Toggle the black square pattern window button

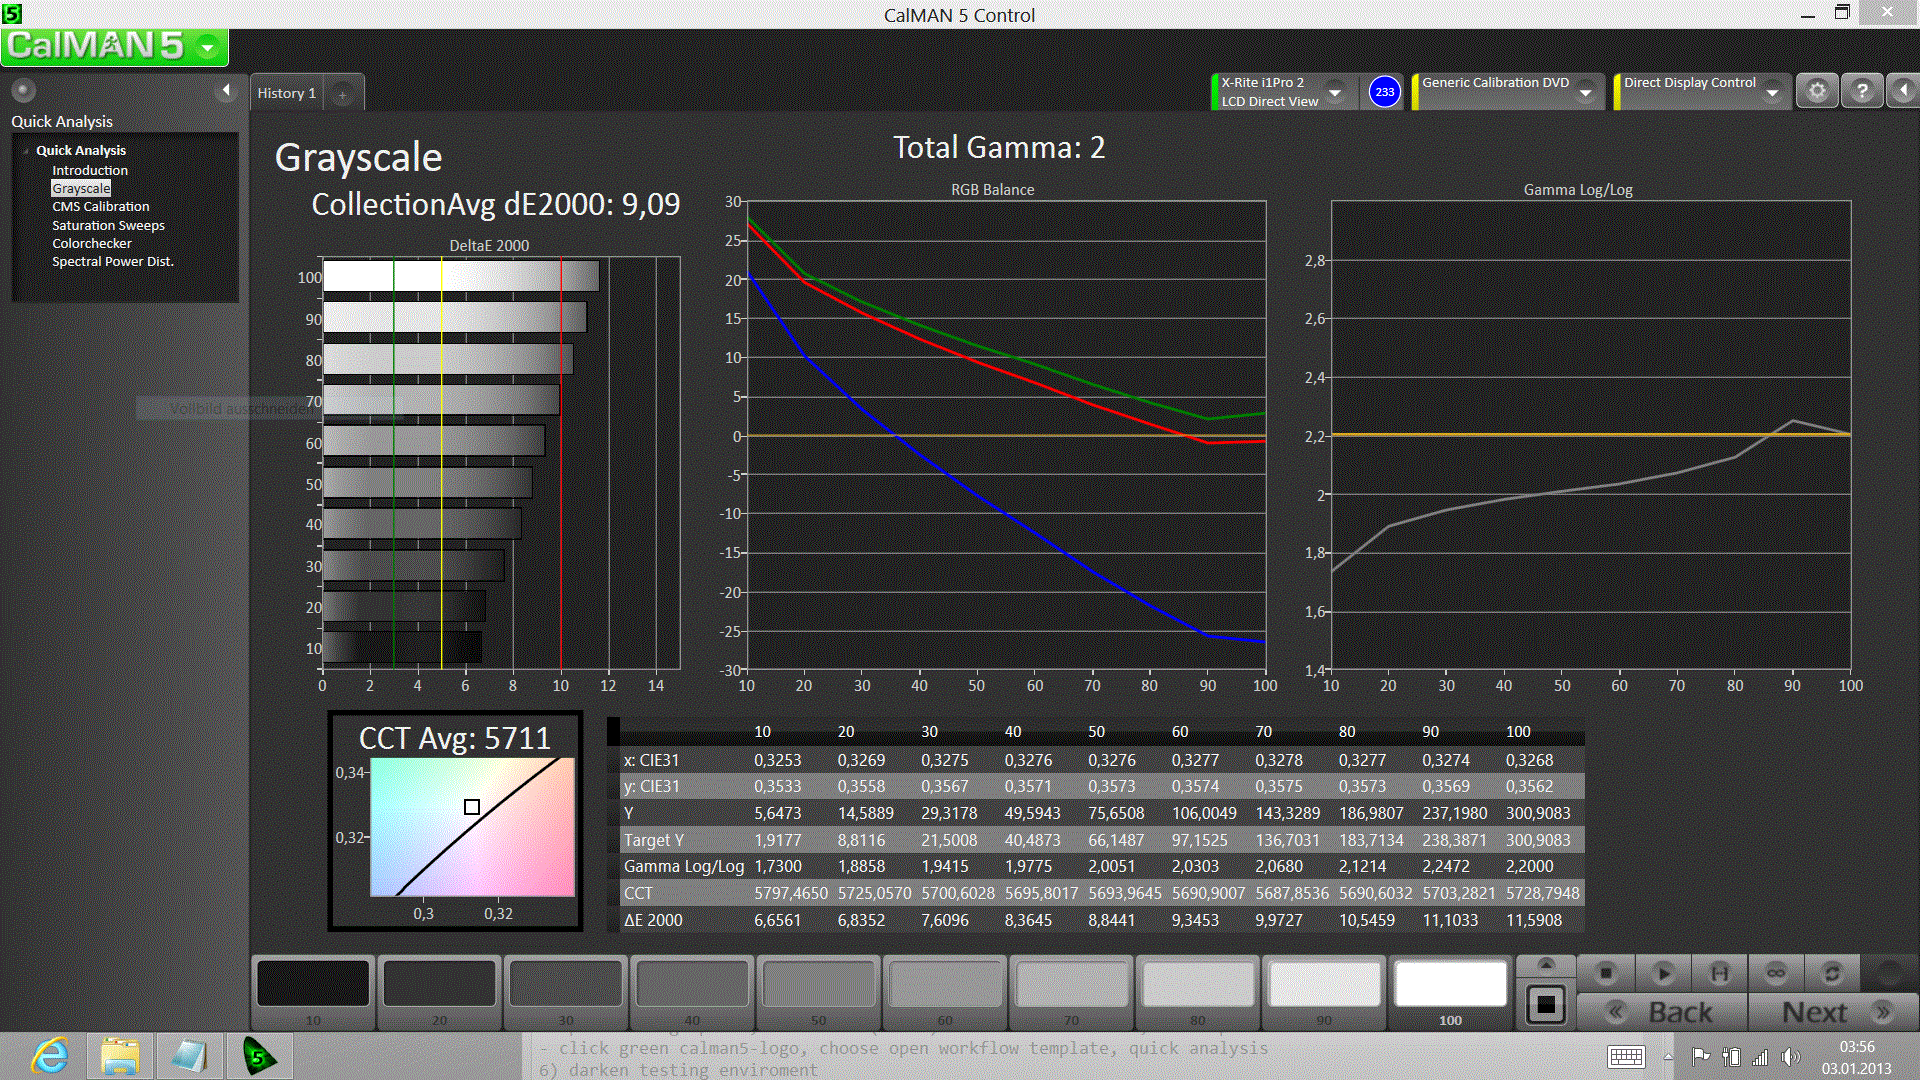pyautogui.click(x=1546, y=1004)
